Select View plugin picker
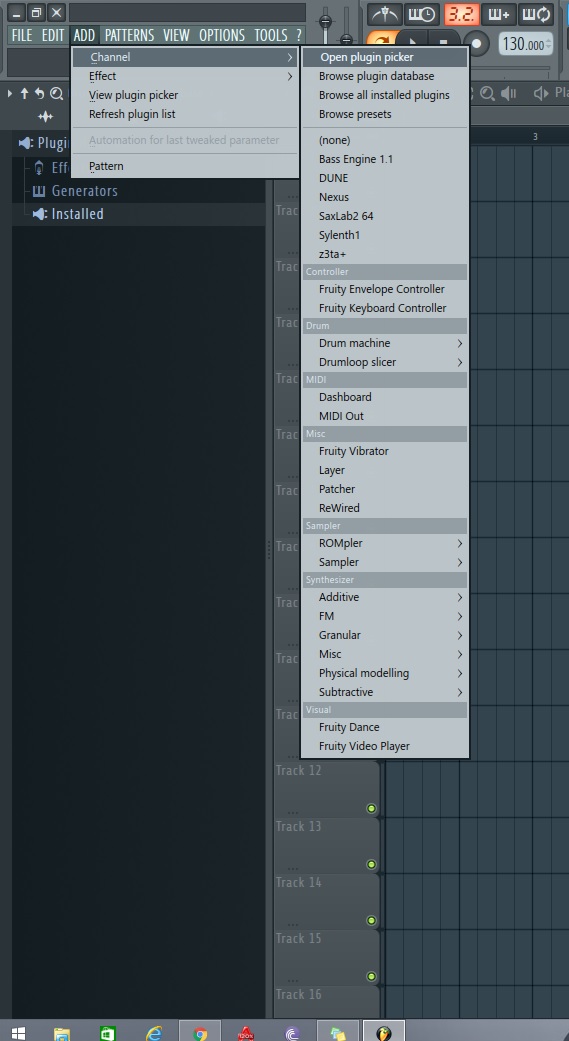Image resolution: width=569 pixels, height=1041 pixels. pos(185,95)
